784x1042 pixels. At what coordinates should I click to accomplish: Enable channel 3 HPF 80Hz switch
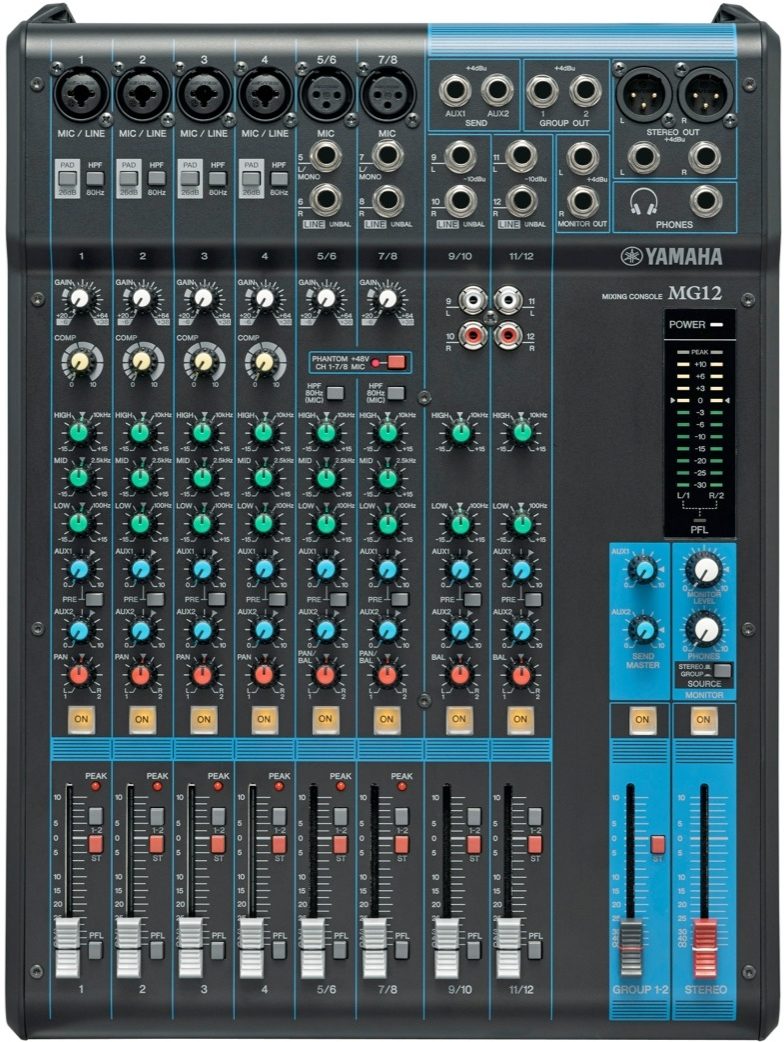[217, 178]
